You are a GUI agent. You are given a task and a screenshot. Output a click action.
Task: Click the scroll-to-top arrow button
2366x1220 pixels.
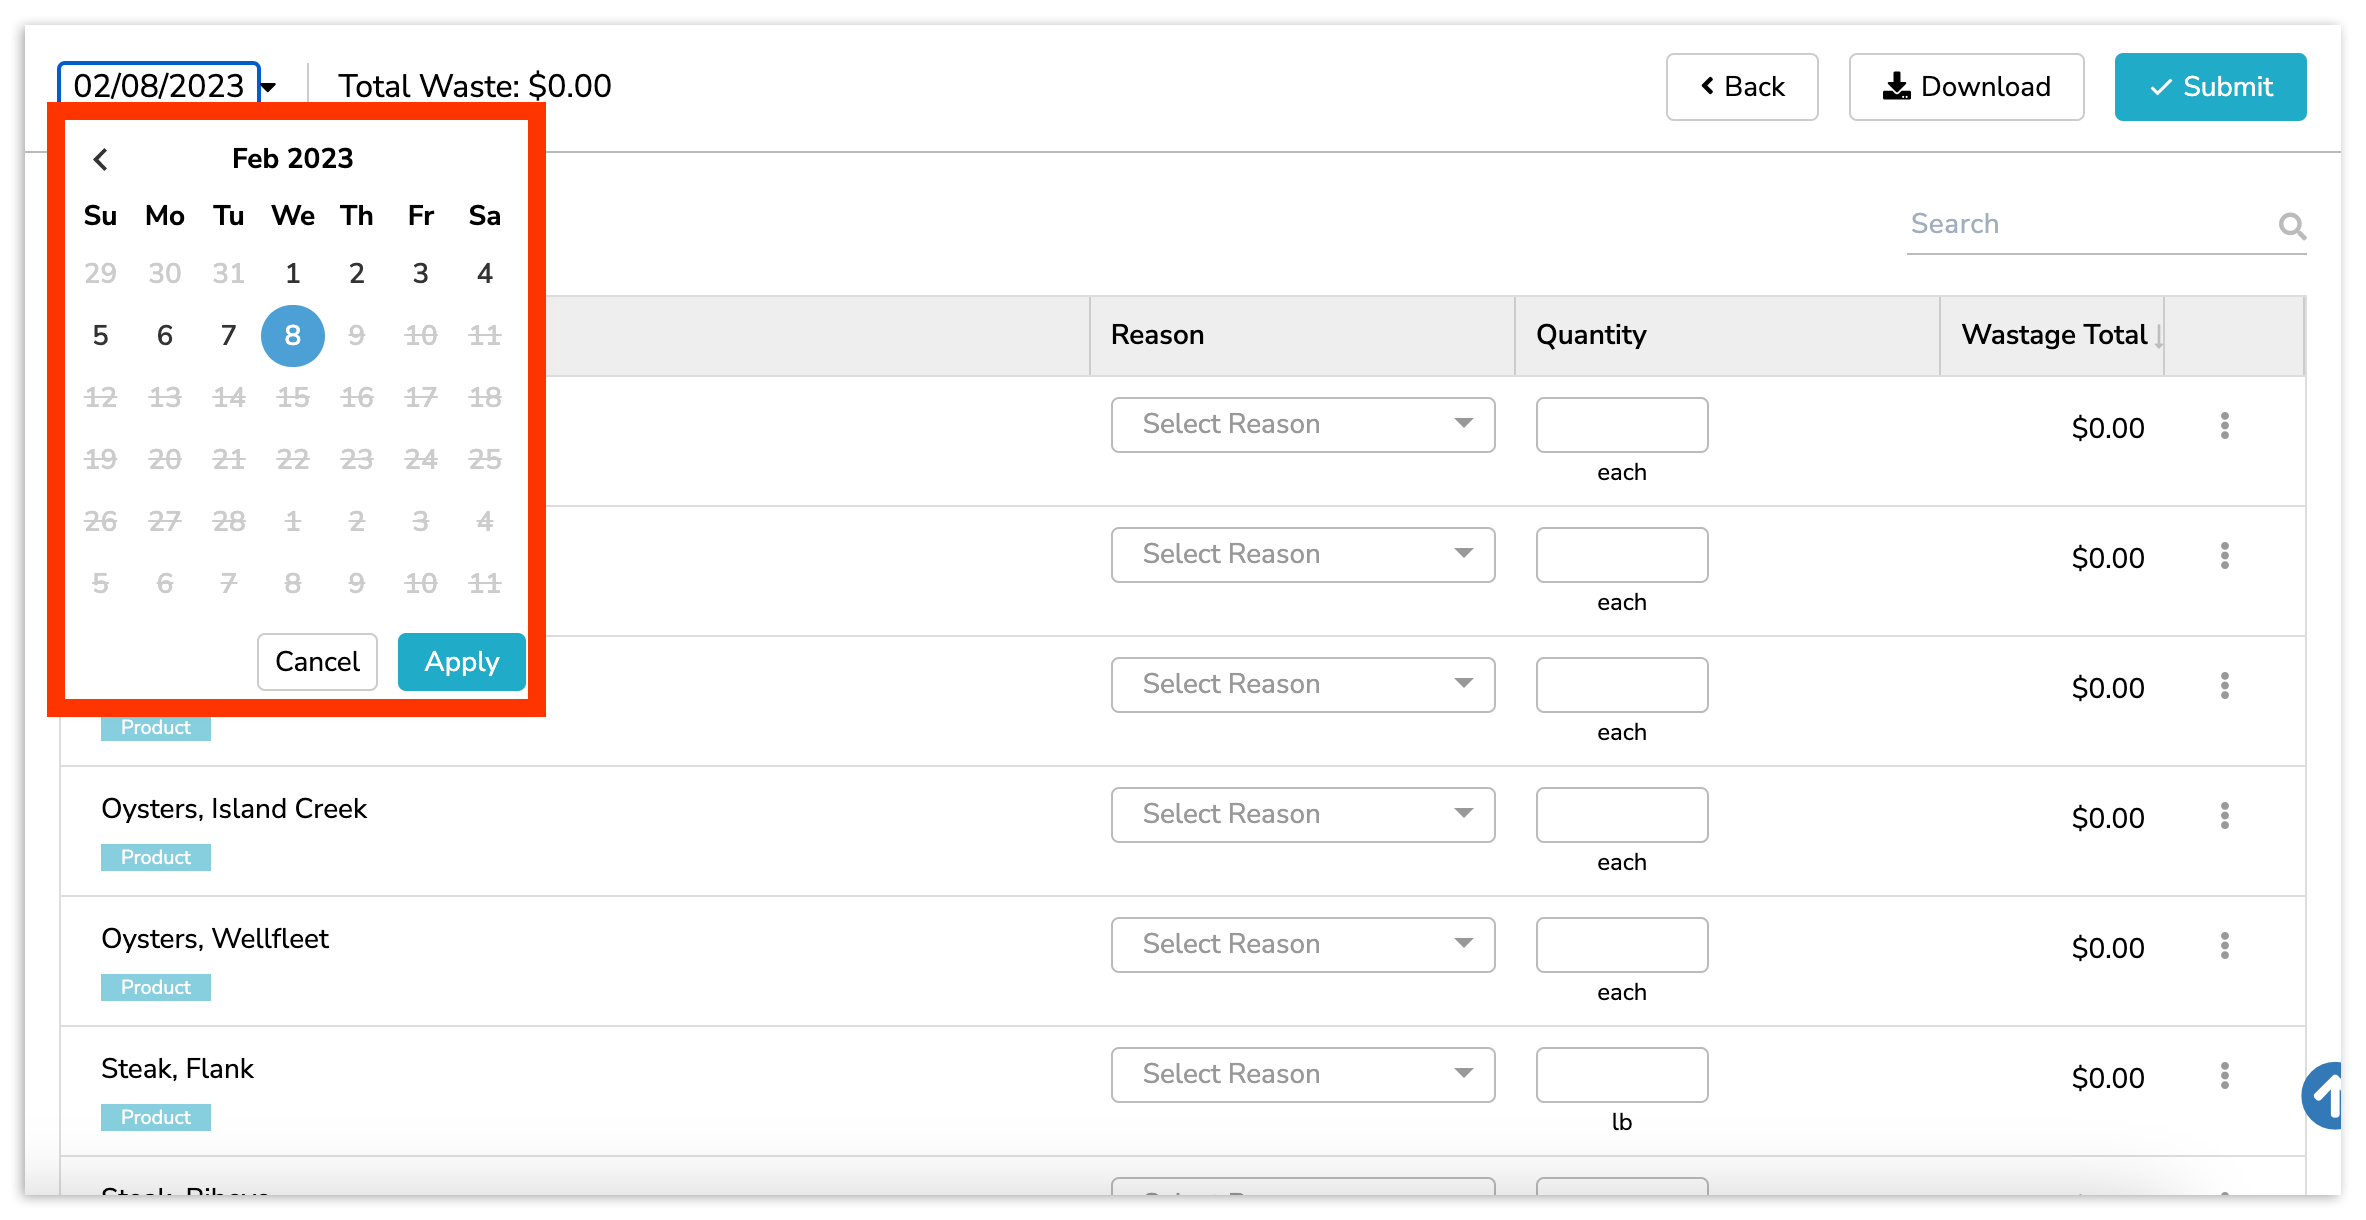[x=2326, y=1096]
